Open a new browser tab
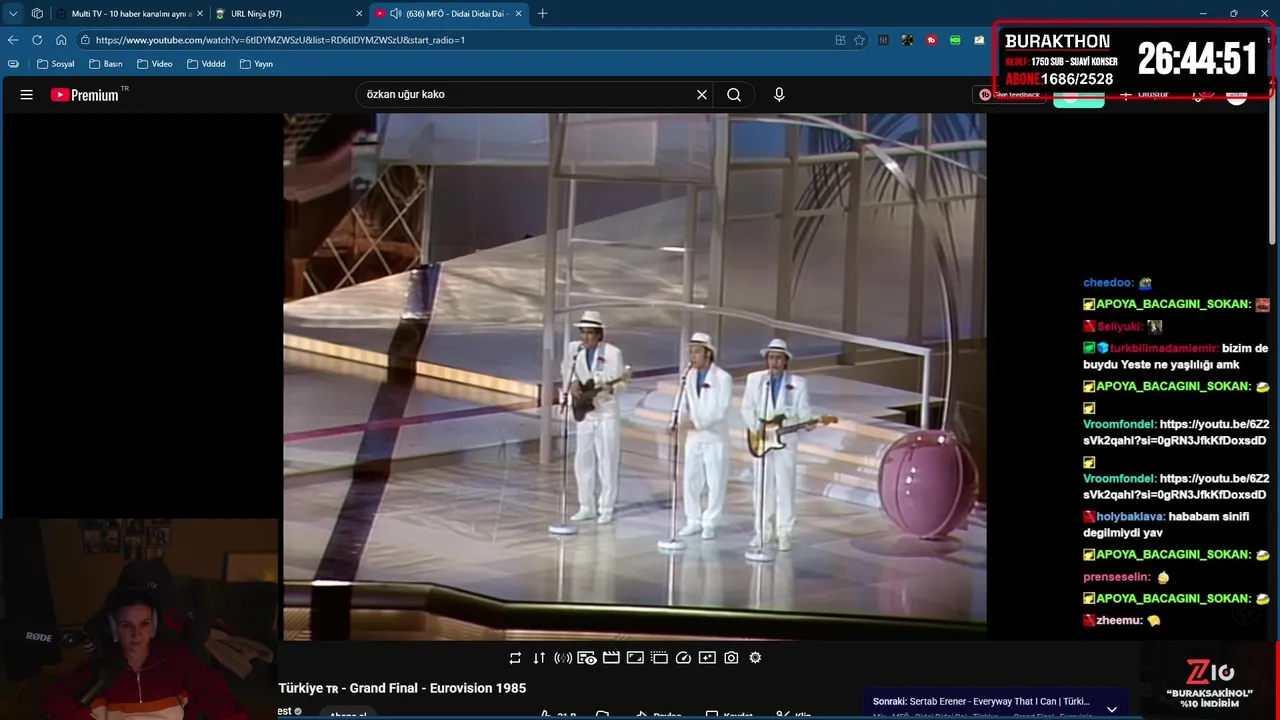1280x720 pixels. tap(543, 14)
